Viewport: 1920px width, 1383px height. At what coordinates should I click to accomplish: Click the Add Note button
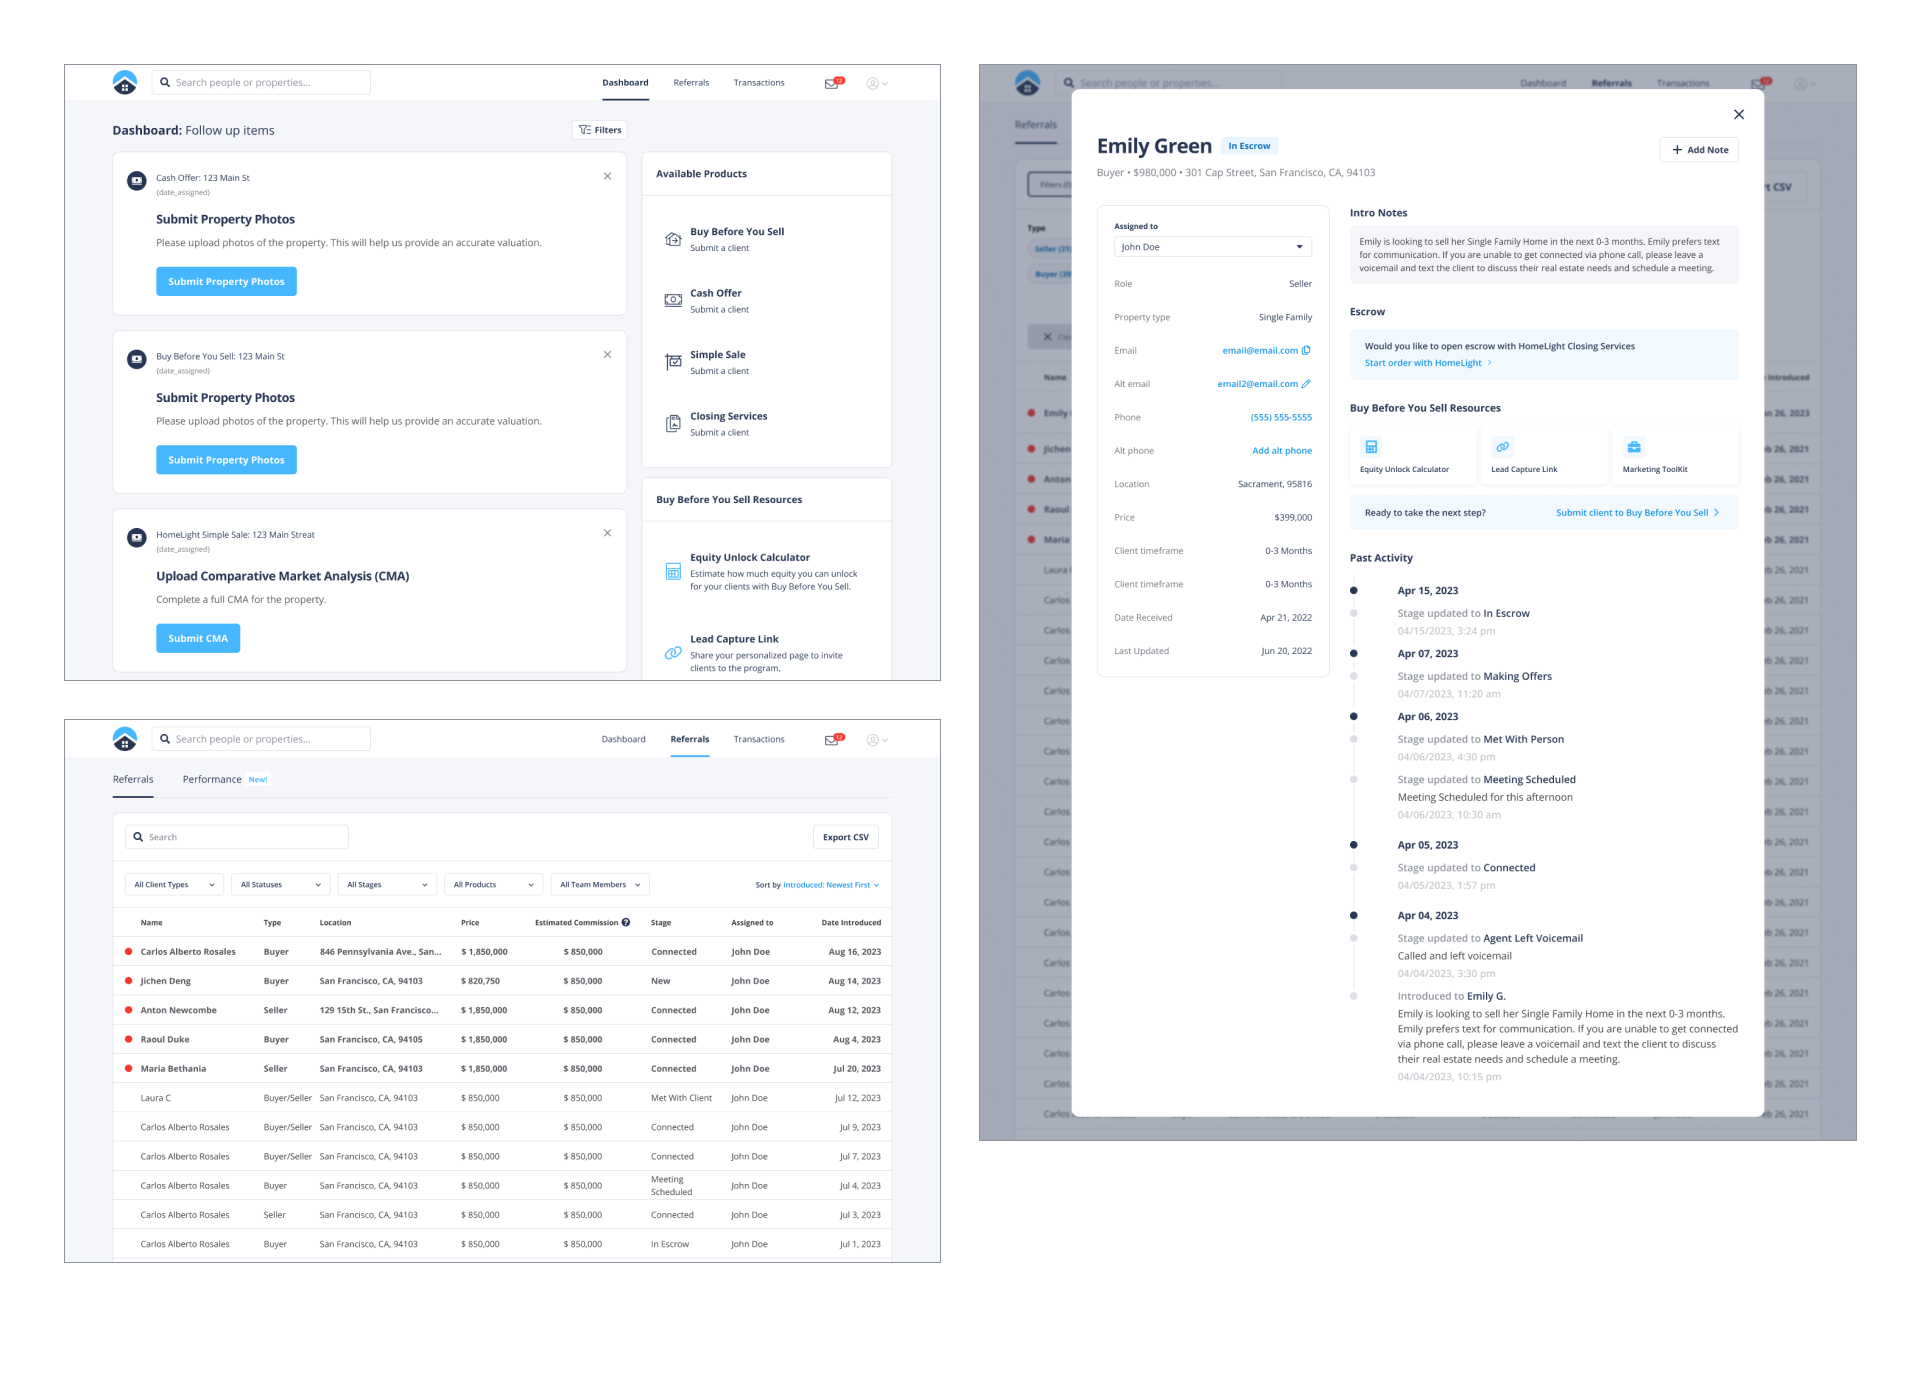[x=1699, y=150]
